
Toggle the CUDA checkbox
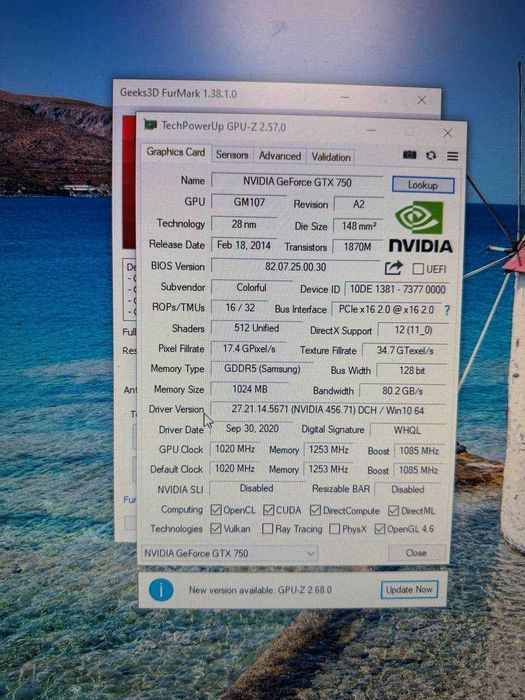click(x=268, y=510)
